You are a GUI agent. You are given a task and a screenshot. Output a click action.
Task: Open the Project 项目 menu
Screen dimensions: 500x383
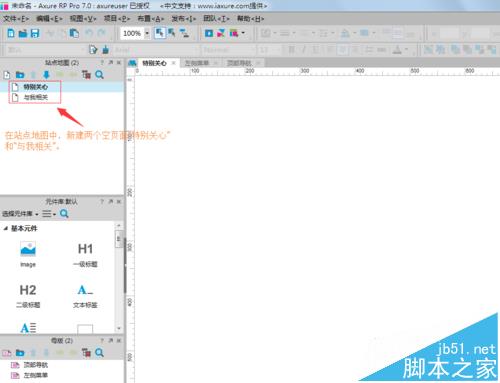pos(117,19)
